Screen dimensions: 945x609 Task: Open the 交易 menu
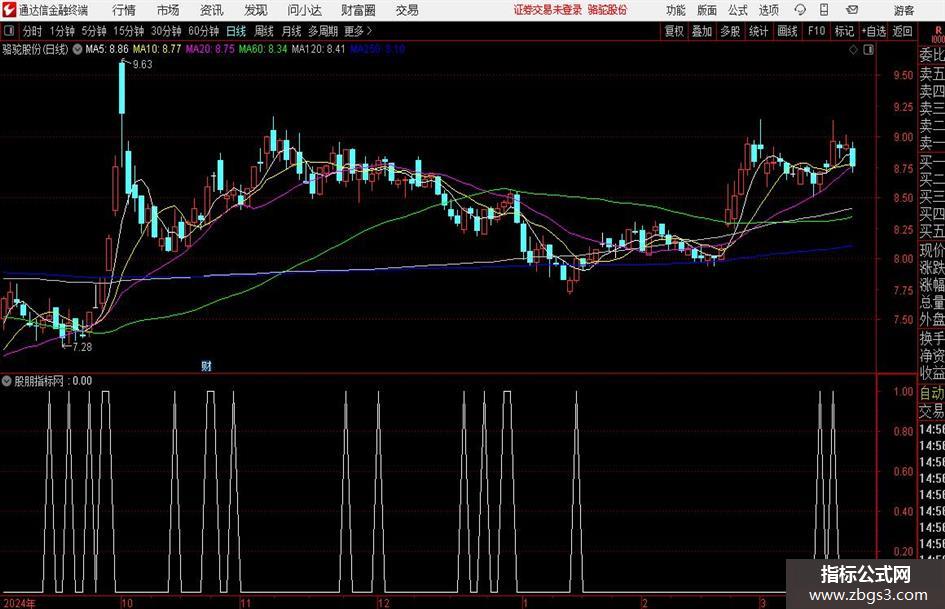click(407, 10)
